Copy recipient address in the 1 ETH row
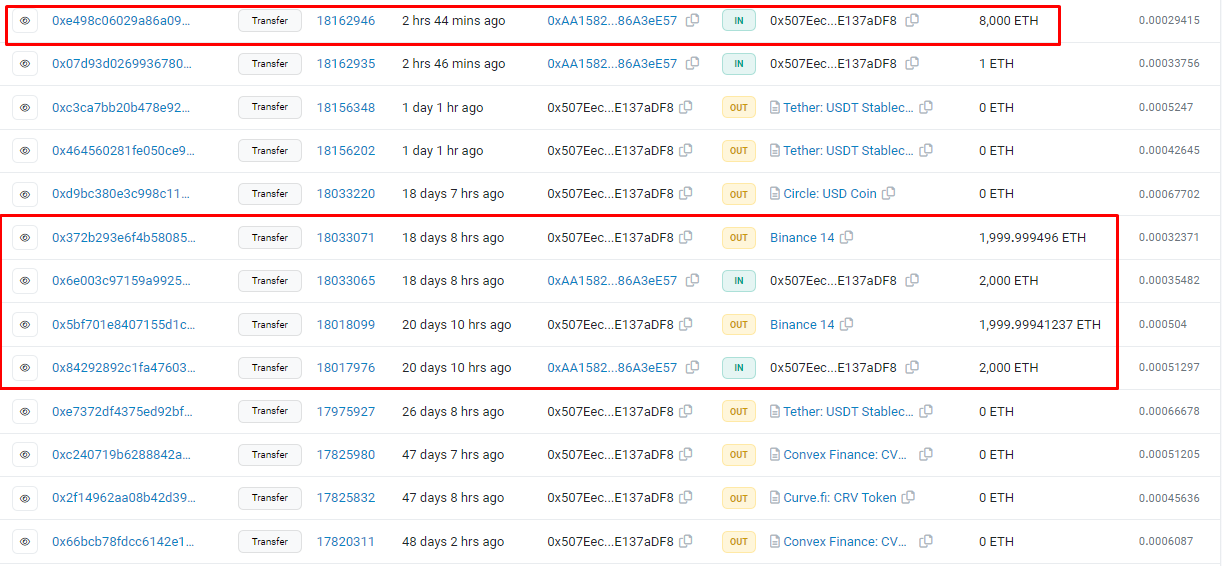Image resolution: width=1222 pixels, height=566 pixels. coord(912,64)
